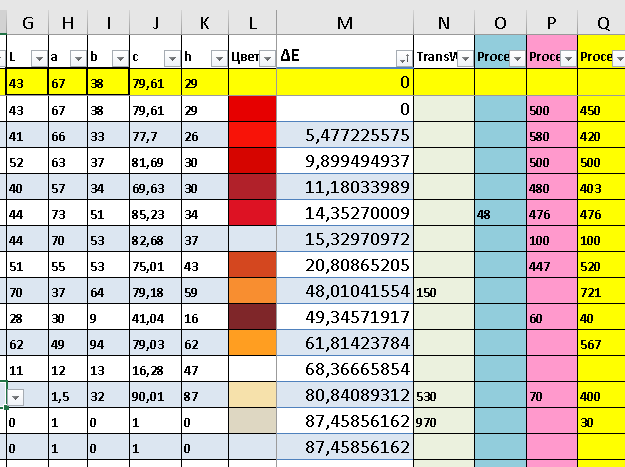Select column N header
This screenshot has width=625, height=467.
tap(444, 23)
